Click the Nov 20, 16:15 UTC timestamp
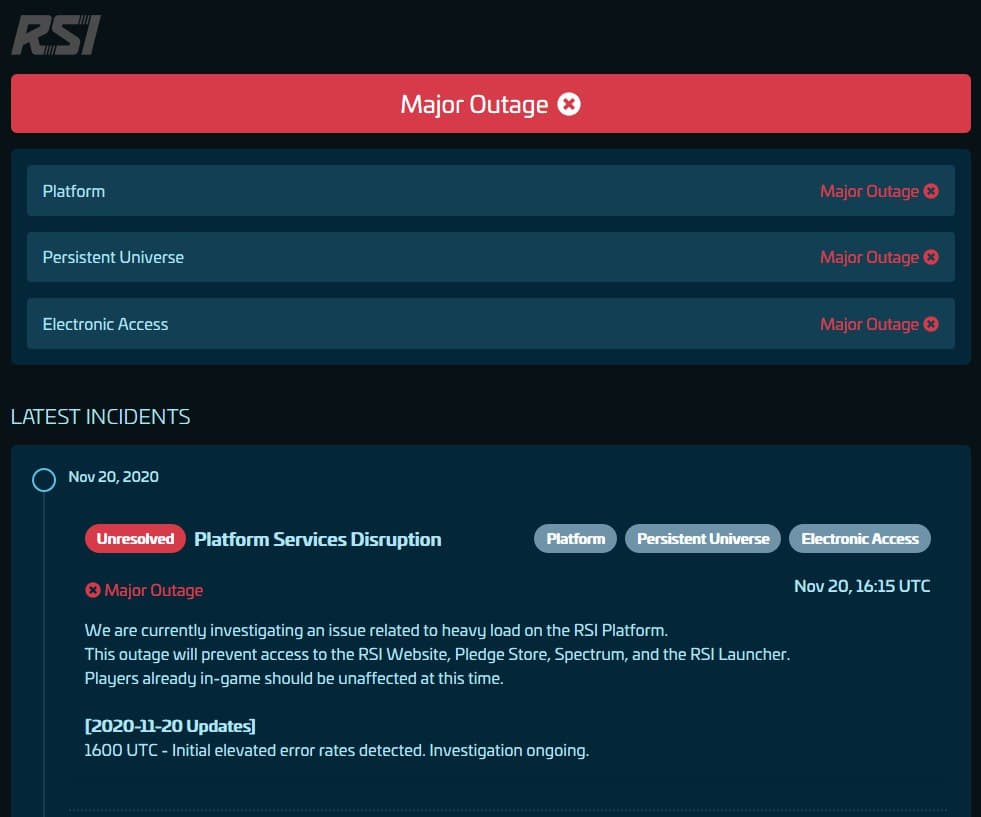The width and height of the screenshot is (981, 817). coord(862,586)
